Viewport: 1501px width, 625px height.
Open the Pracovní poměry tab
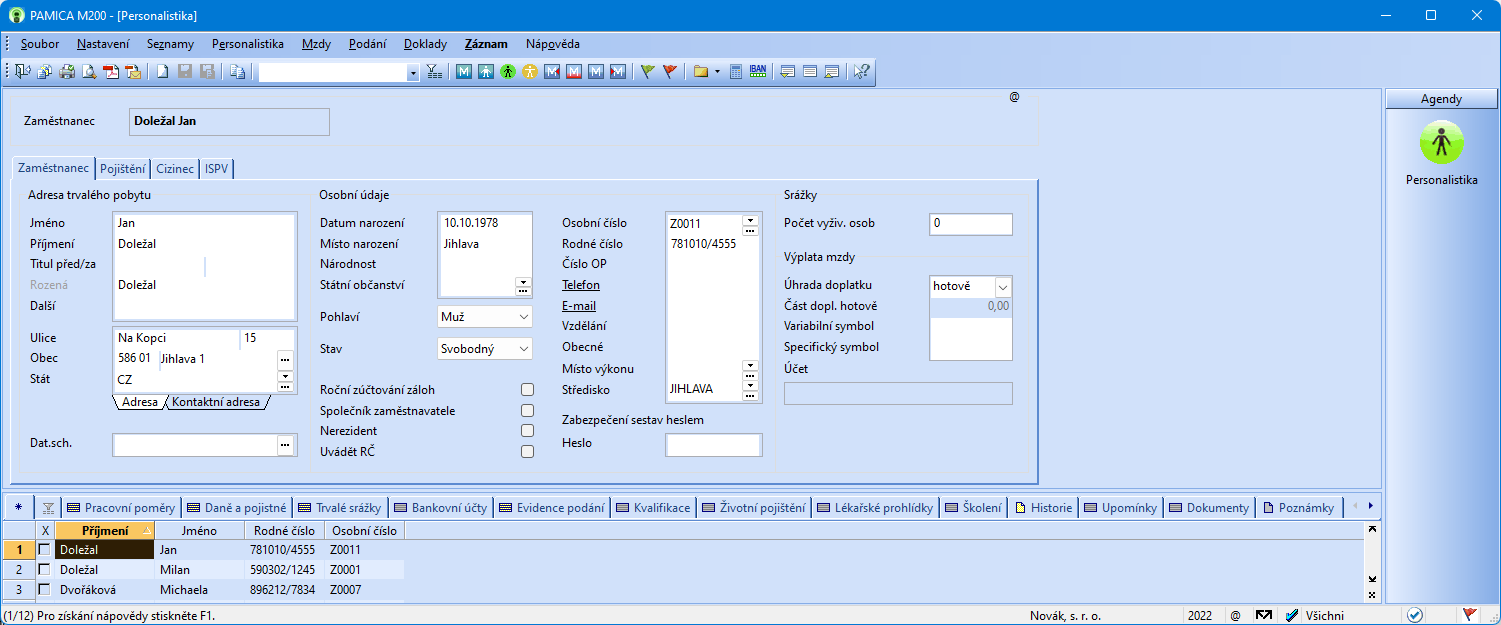[x=121, y=508]
